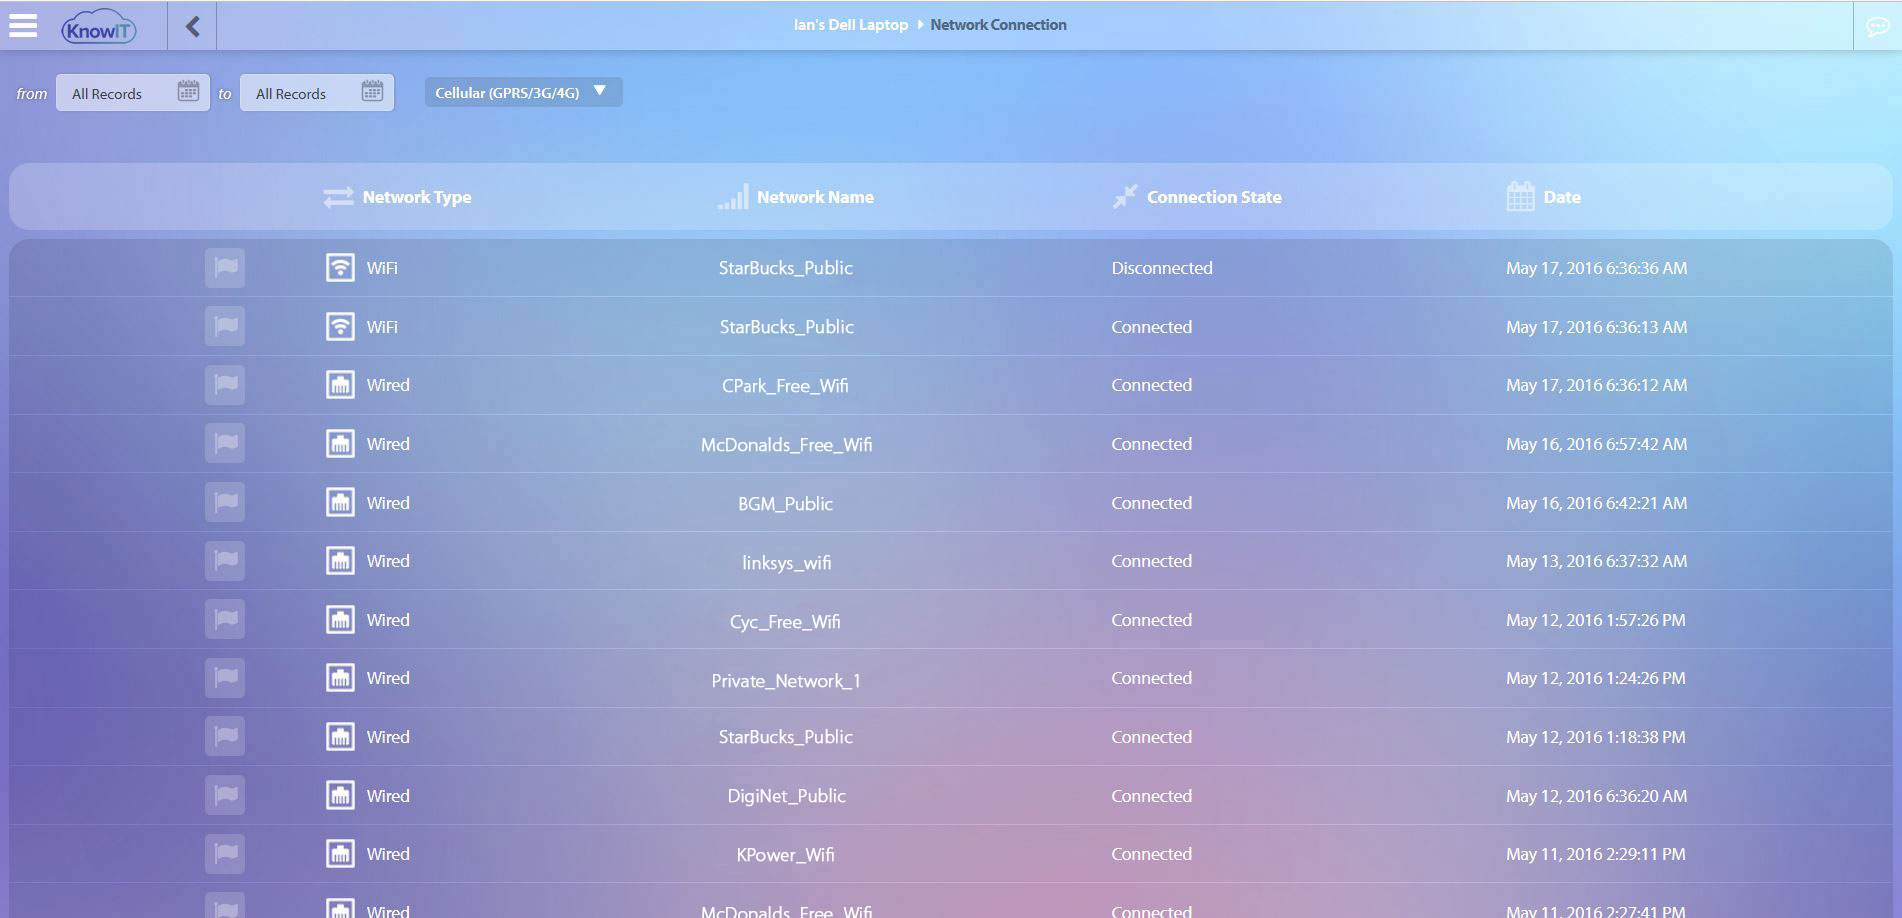Flag the McDonalds_Free_Wifi 6:57:42 AM record
This screenshot has width=1902, height=918.
(x=225, y=443)
